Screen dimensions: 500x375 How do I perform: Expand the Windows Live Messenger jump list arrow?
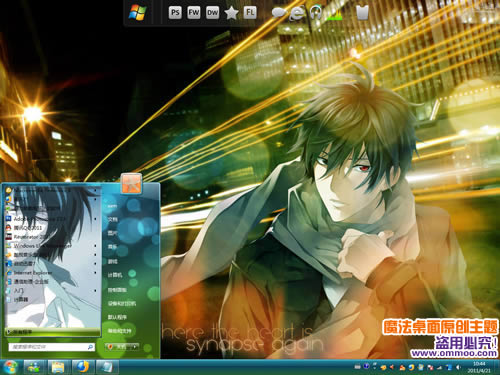pyautogui.click(x=95, y=246)
